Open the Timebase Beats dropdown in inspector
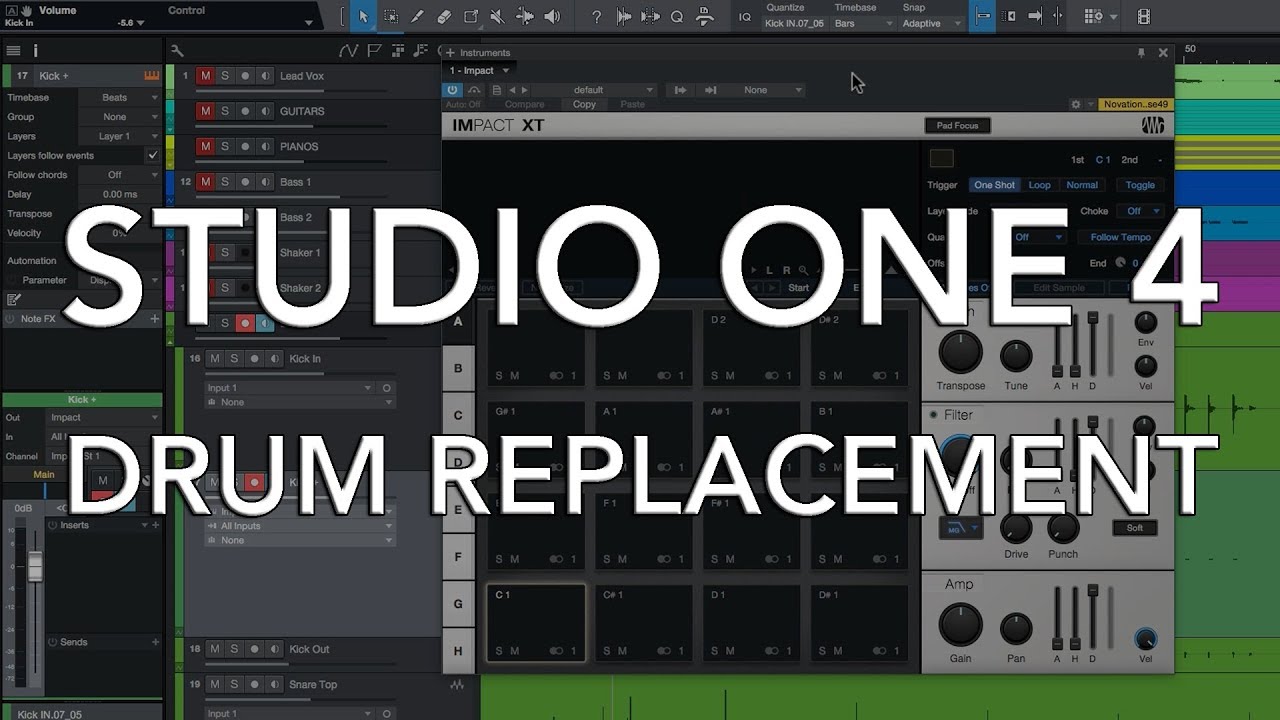The width and height of the screenshot is (1280, 720). pyautogui.click(x=119, y=98)
